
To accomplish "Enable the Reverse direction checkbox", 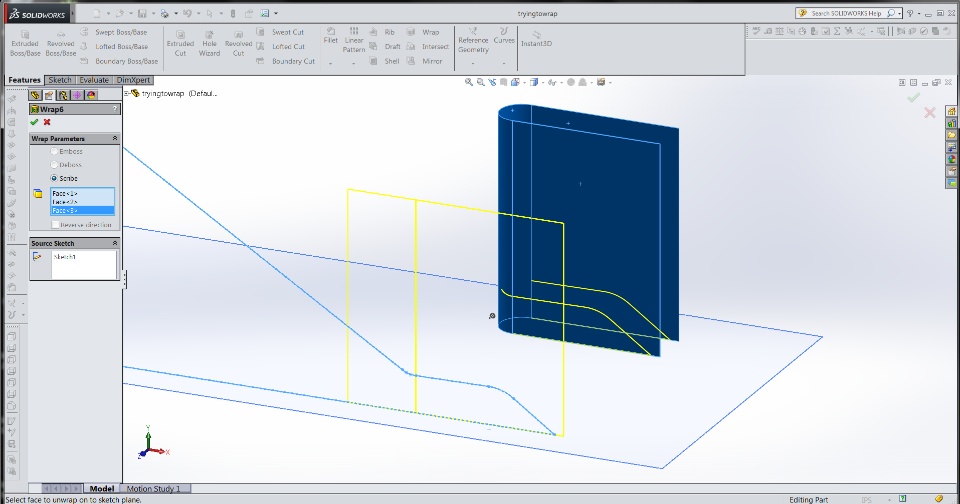I will click(x=55, y=225).
